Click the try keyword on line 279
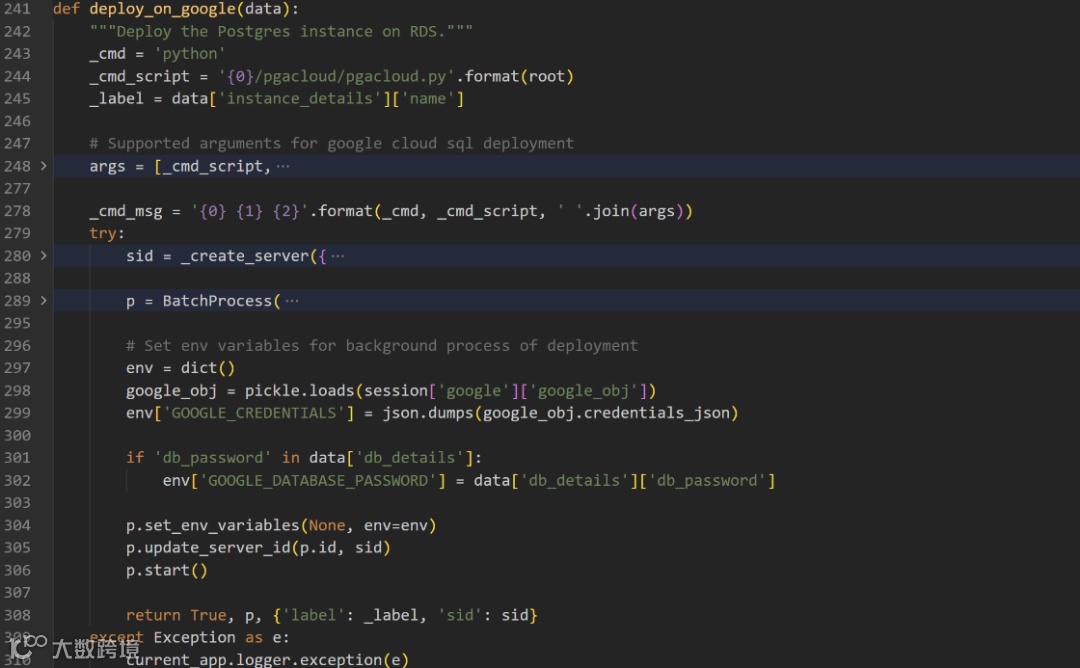This screenshot has width=1080, height=668. (103, 233)
